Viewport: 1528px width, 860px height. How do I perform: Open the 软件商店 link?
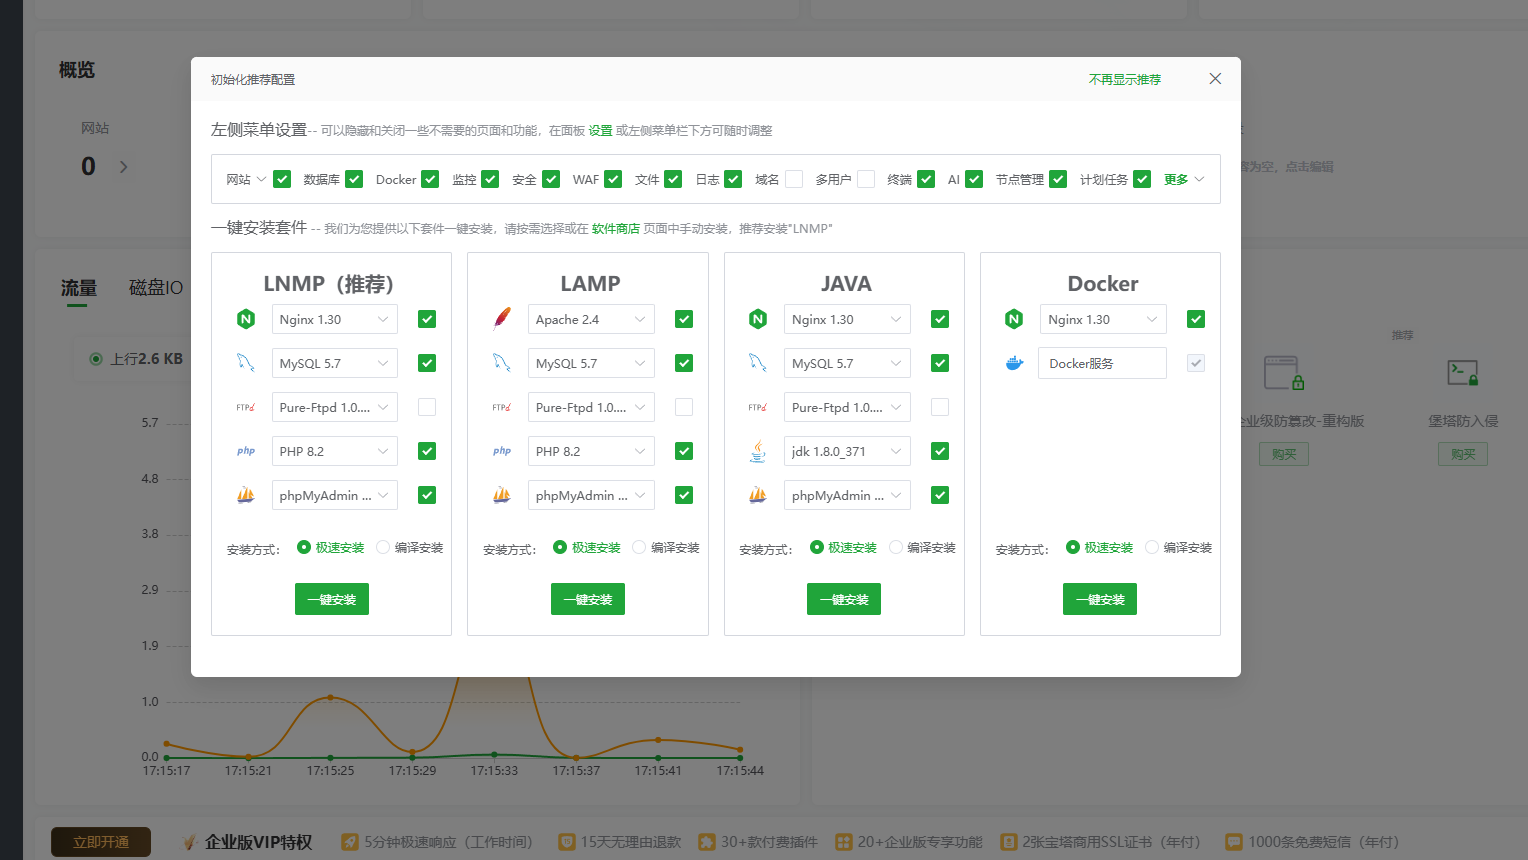coord(616,229)
